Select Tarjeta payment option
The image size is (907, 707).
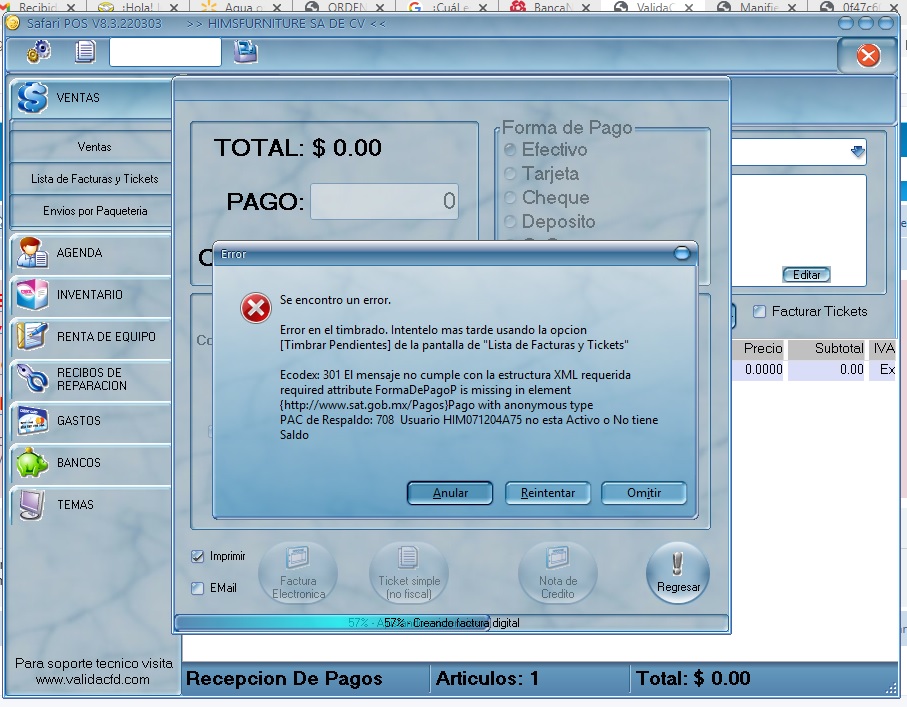point(510,174)
